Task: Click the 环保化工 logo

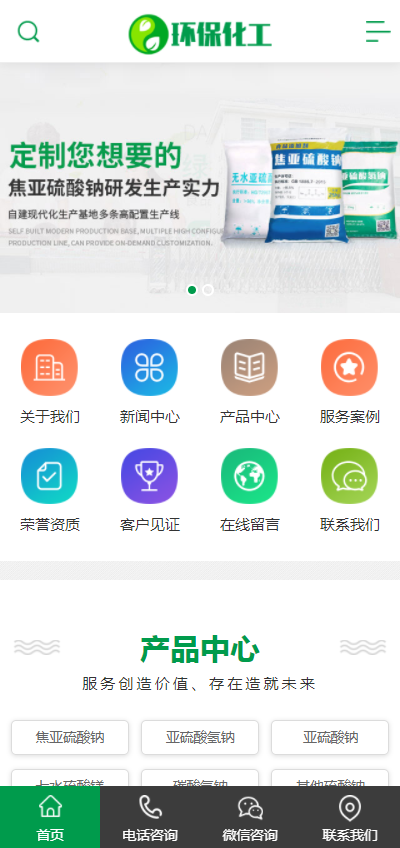Action: coord(200,34)
